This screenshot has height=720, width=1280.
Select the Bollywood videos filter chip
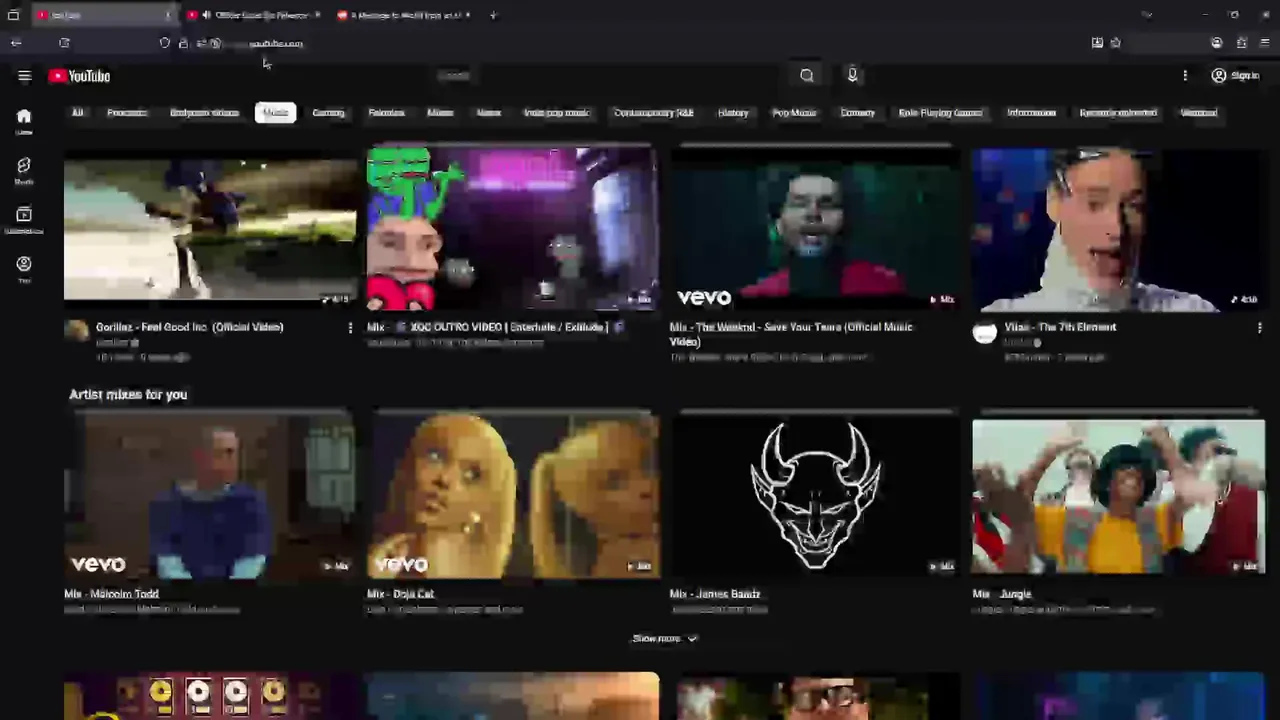pyautogui.click(x=204, y=113)
